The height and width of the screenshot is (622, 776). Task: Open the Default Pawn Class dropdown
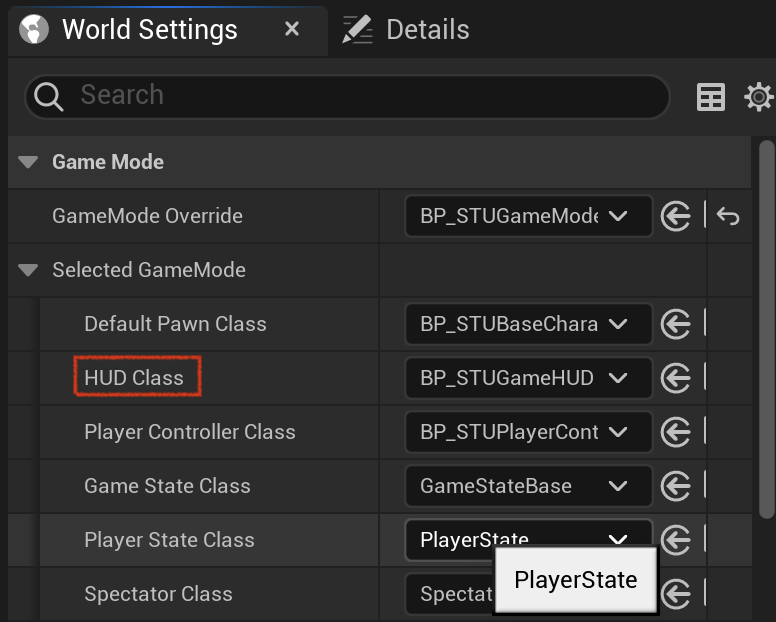pyautogui.click(x=529, y=324)
